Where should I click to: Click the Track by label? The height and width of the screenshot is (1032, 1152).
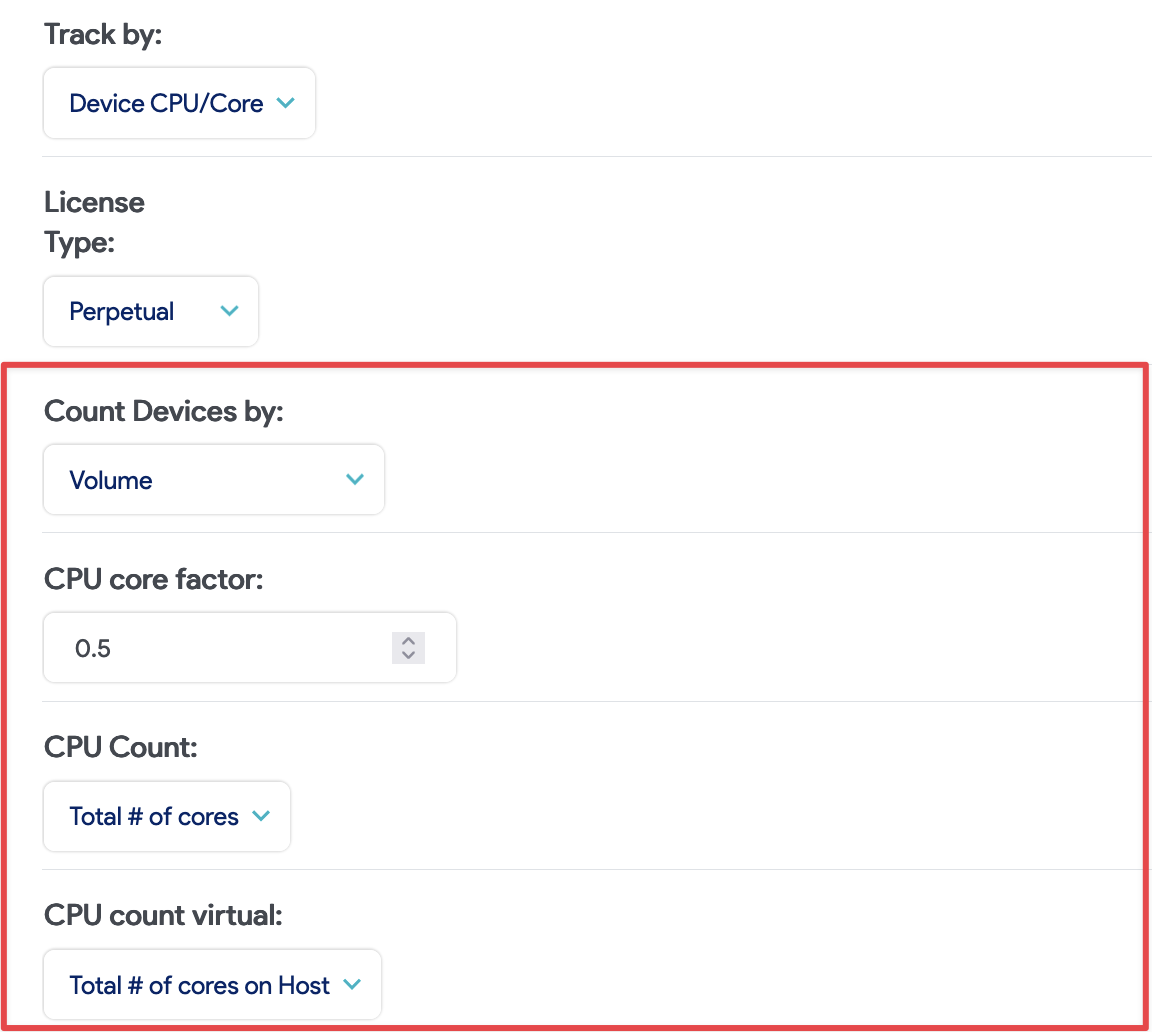coord(103,33)
